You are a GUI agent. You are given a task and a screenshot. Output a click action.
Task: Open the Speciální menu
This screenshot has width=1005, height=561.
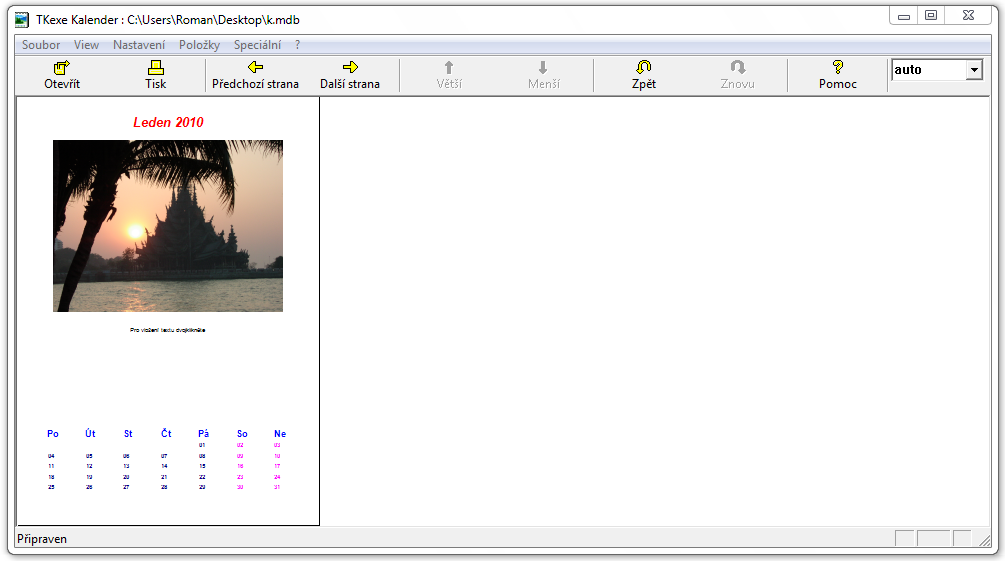(x=257, y=45)
